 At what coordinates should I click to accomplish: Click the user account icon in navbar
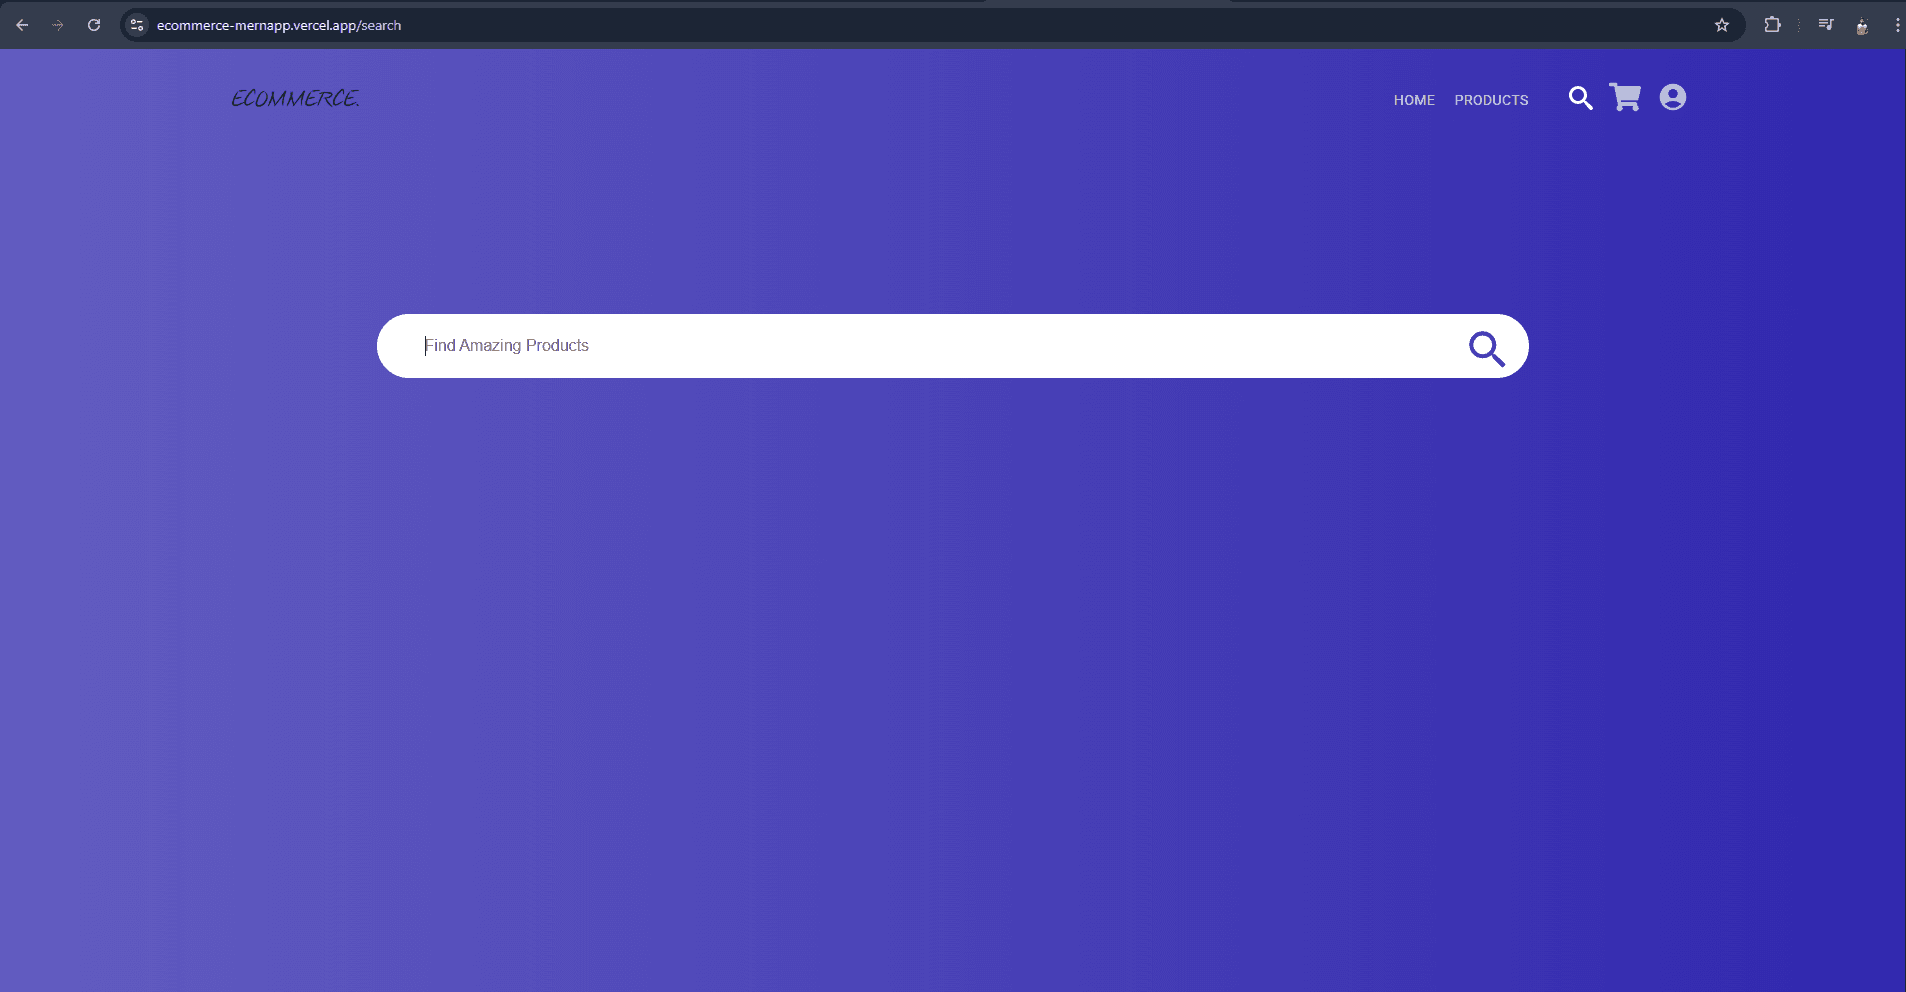[x=1674, y=97]
